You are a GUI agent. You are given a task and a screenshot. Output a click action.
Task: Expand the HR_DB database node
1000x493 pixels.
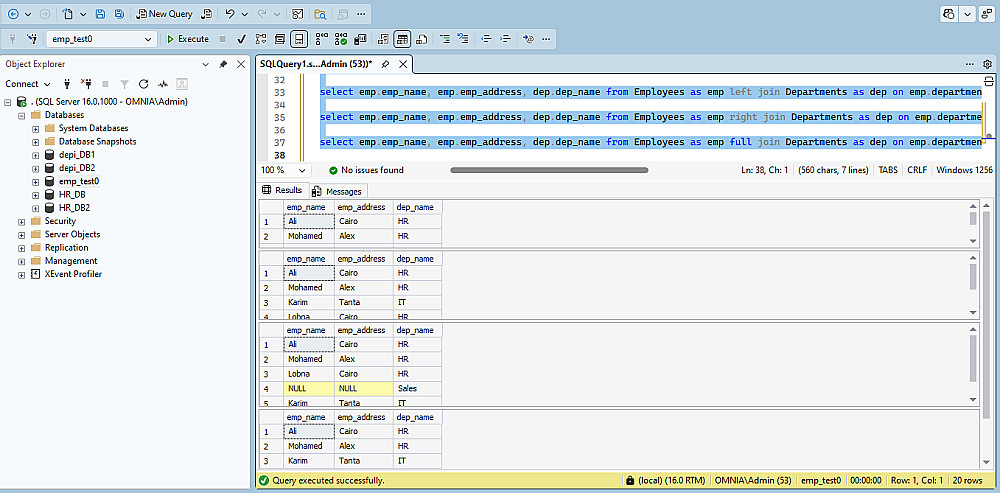point(35,194)
